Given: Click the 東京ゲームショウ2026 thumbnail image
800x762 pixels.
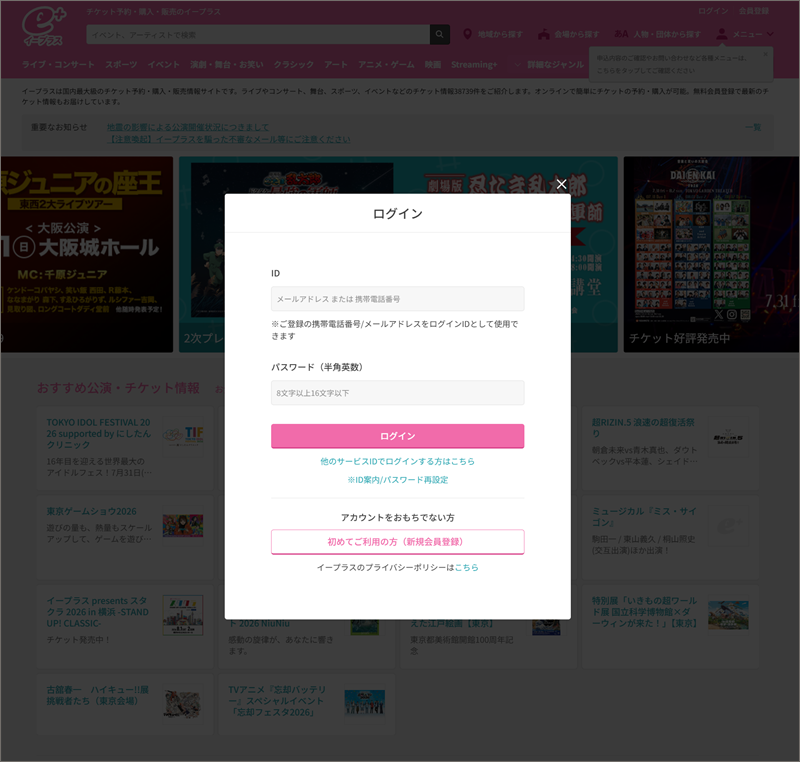Looking at the screenshot, I should (183, 526).
